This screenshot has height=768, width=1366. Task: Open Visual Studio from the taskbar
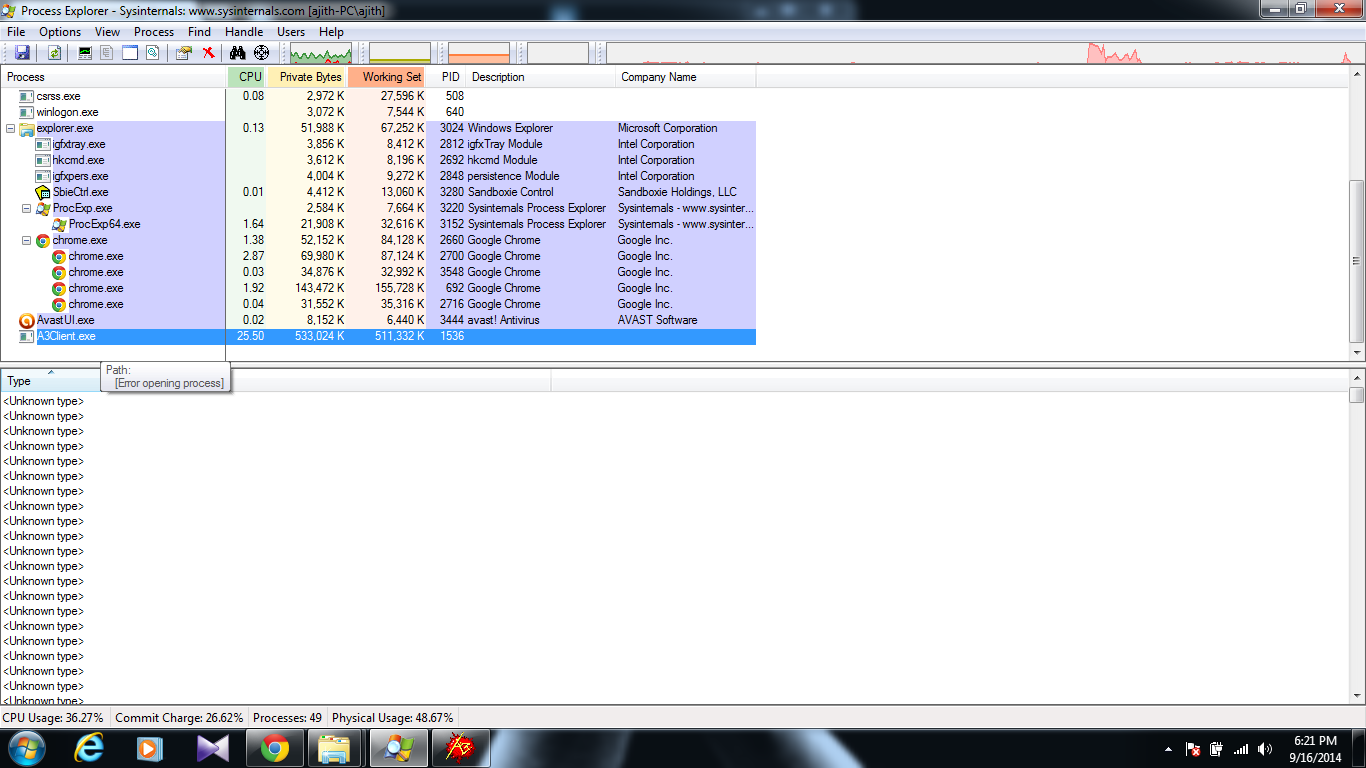click(213, 748)
